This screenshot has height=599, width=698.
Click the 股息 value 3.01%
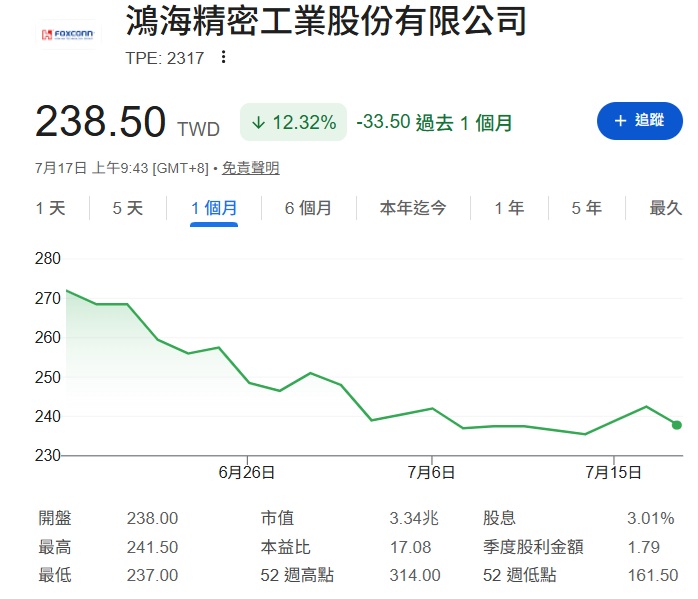coord(650,518)
